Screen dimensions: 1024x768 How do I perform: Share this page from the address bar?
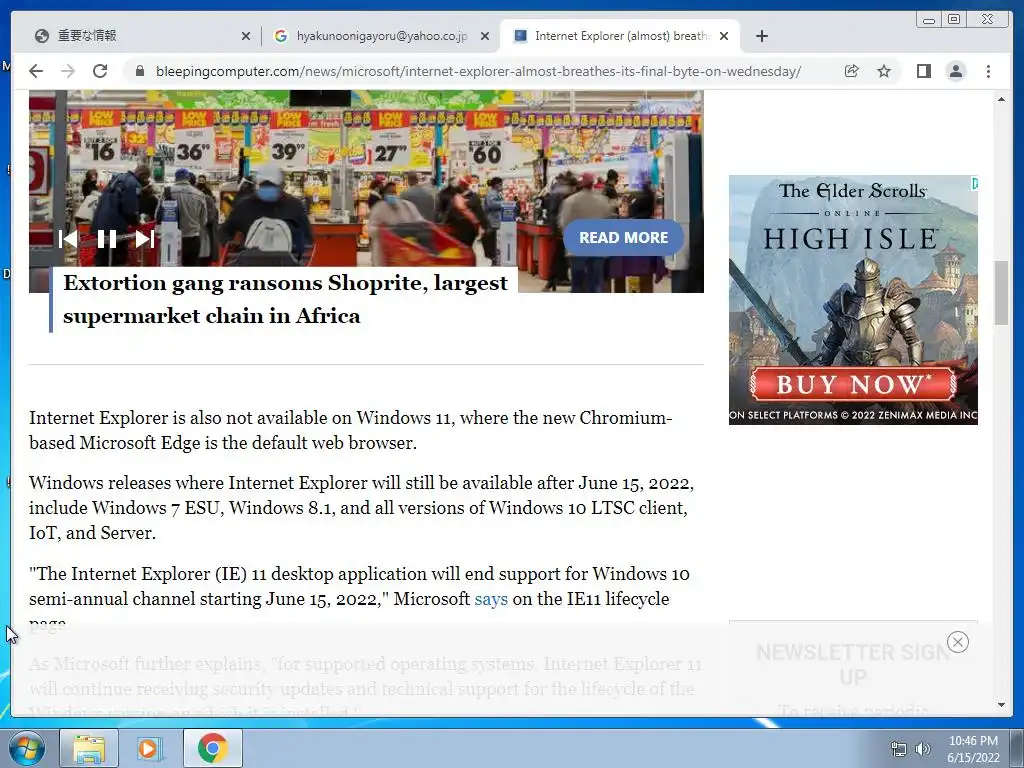852,71
